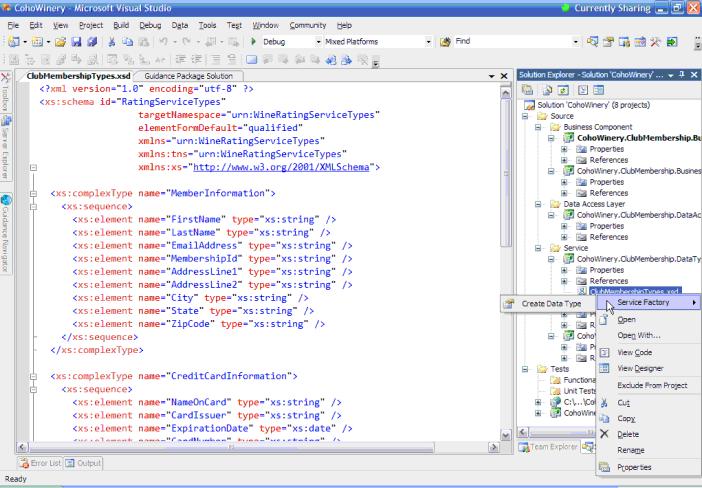Open the Error List tab
The image size is (702, 488).
click(40, 463)
